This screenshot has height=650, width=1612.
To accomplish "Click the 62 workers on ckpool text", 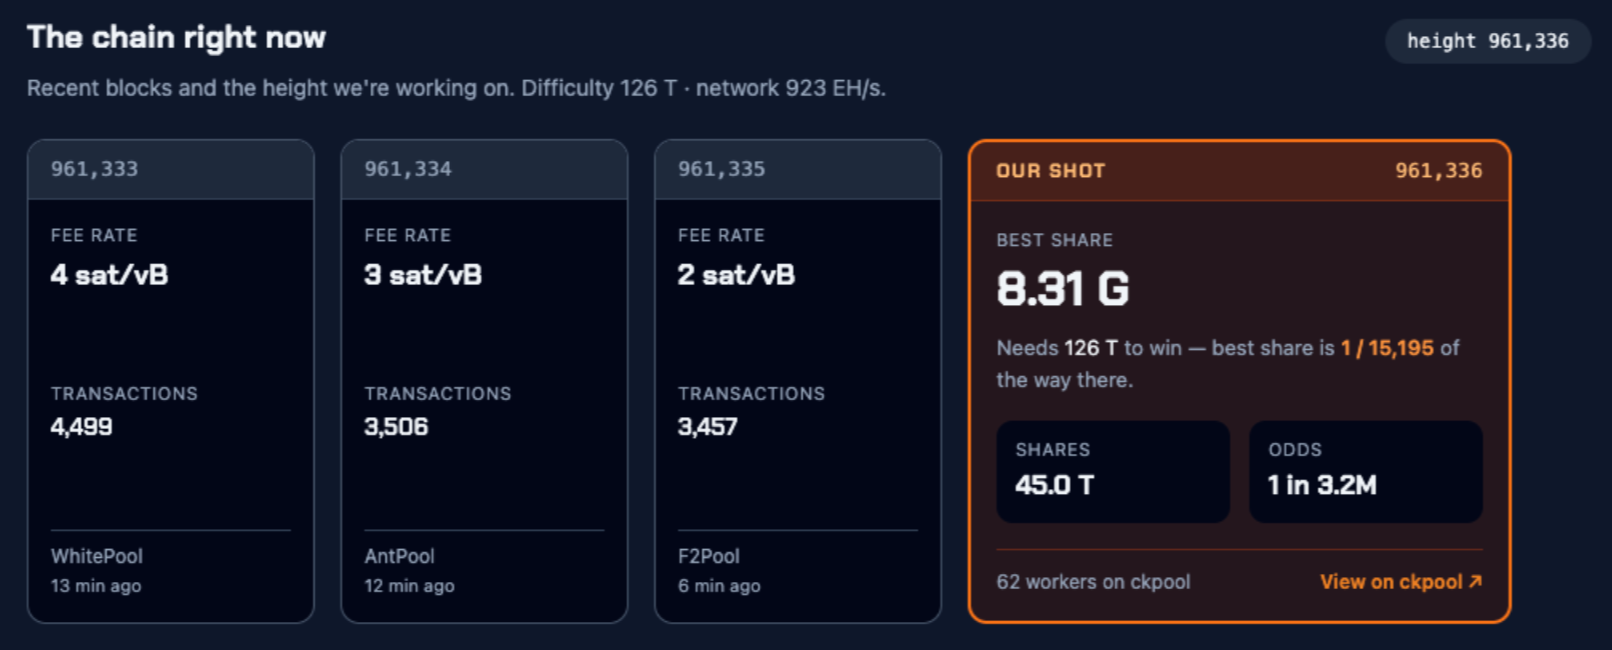I will 1093,582.
